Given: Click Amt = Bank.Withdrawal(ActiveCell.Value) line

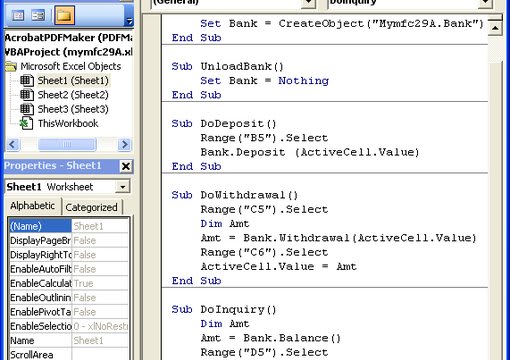Looking at the screenshot, I should point(338,238).
